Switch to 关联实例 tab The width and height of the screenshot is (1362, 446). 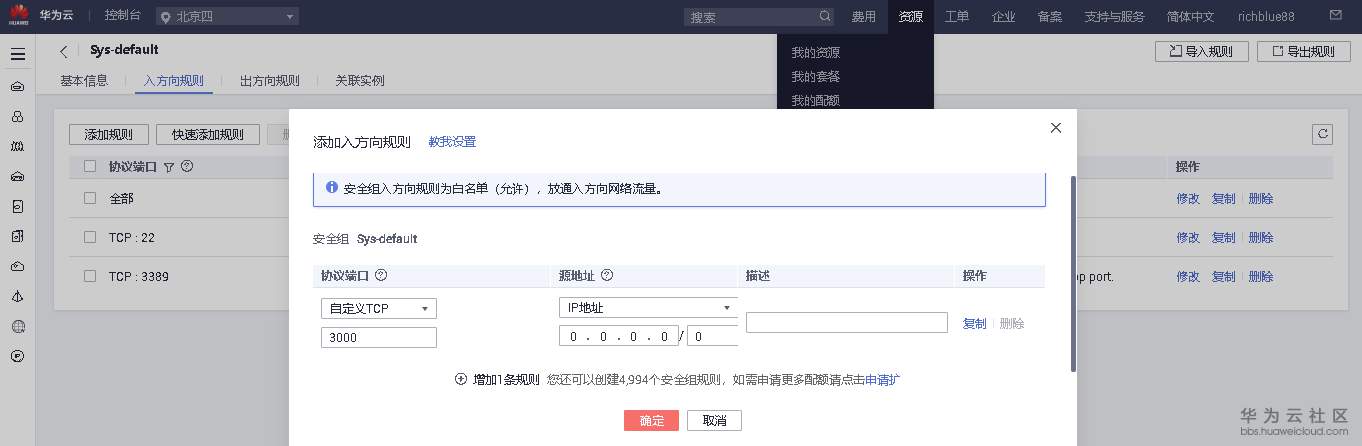(x=360, y=80)
